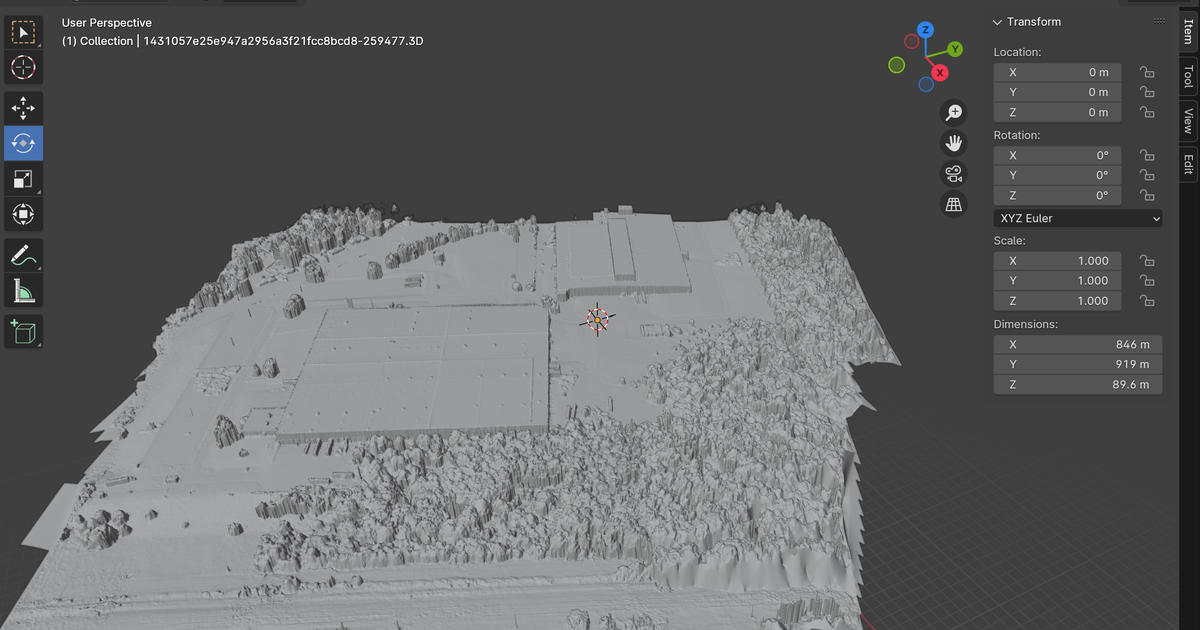Toggle the camera view
The height and width of the screenshot is (630, 1200).
(953, 173)
